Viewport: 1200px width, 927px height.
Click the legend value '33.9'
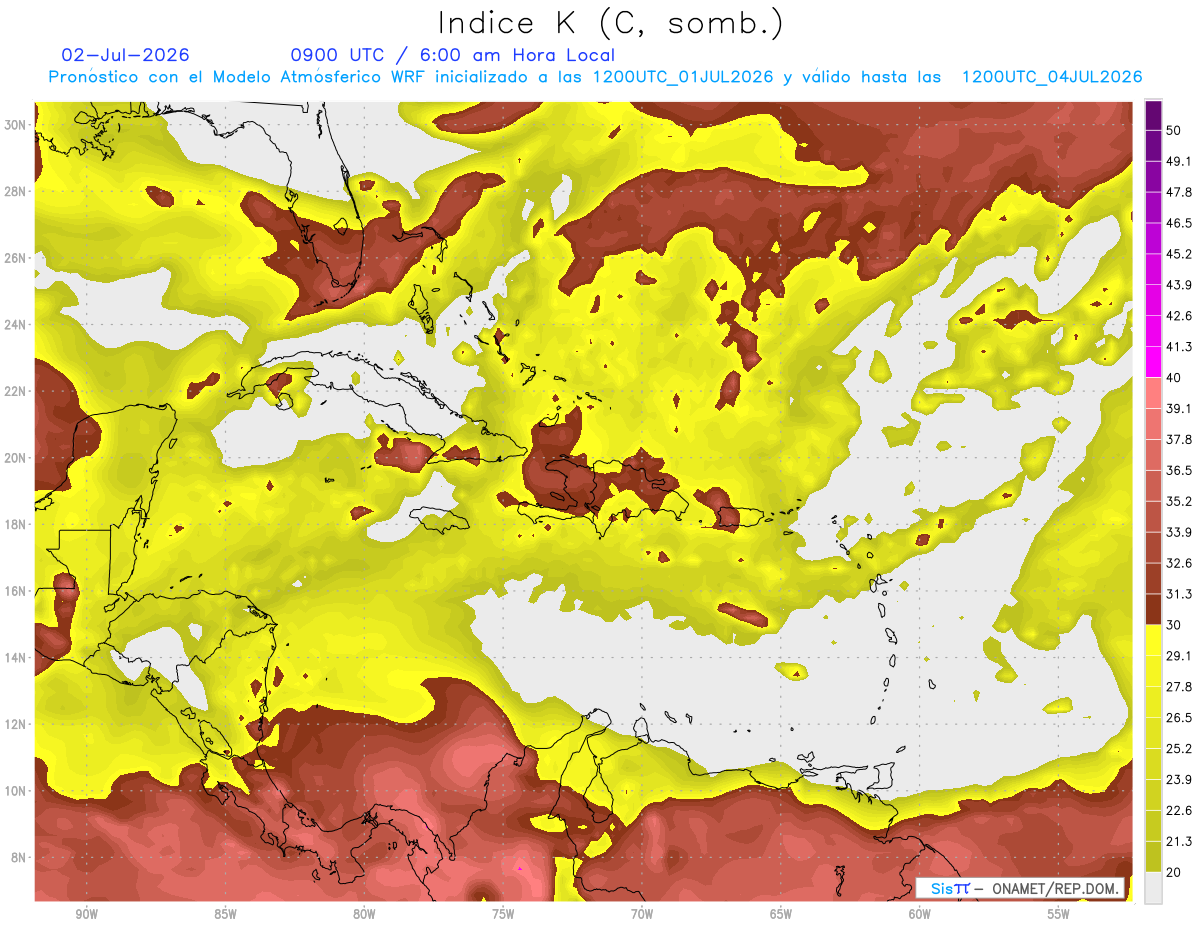(1179, 532)
